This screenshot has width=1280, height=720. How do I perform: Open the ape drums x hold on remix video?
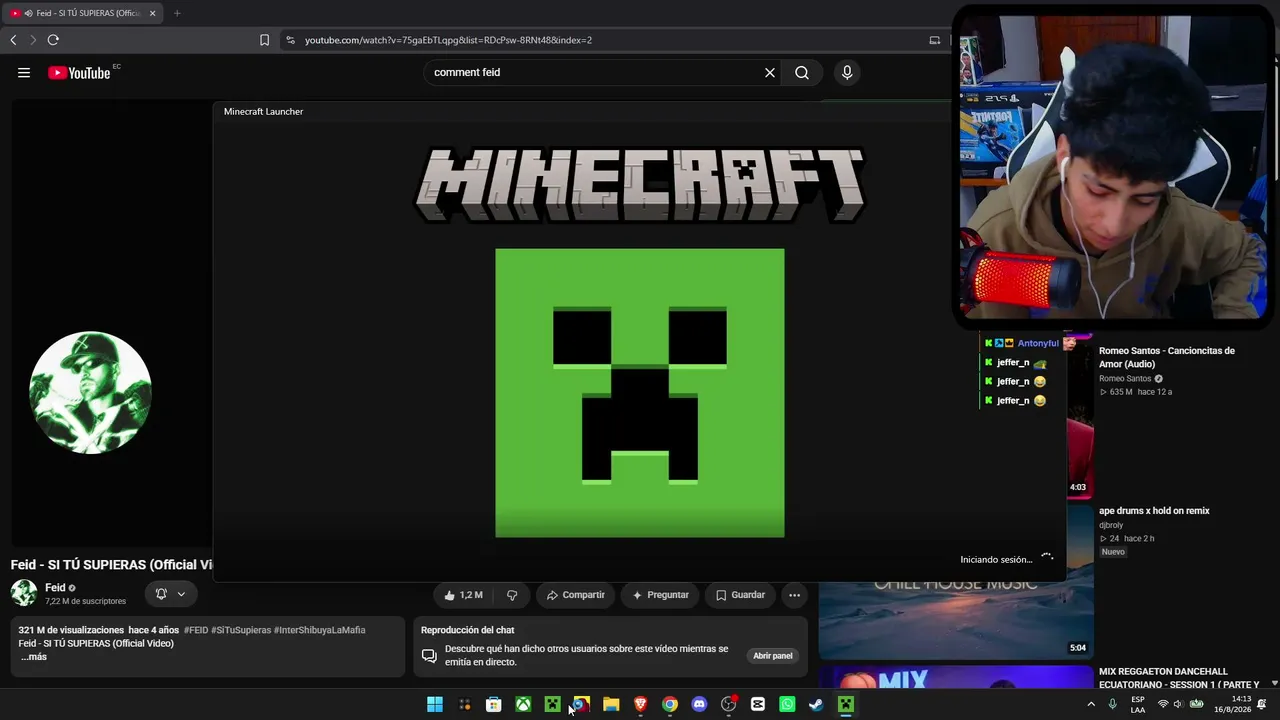[1154, 511]
